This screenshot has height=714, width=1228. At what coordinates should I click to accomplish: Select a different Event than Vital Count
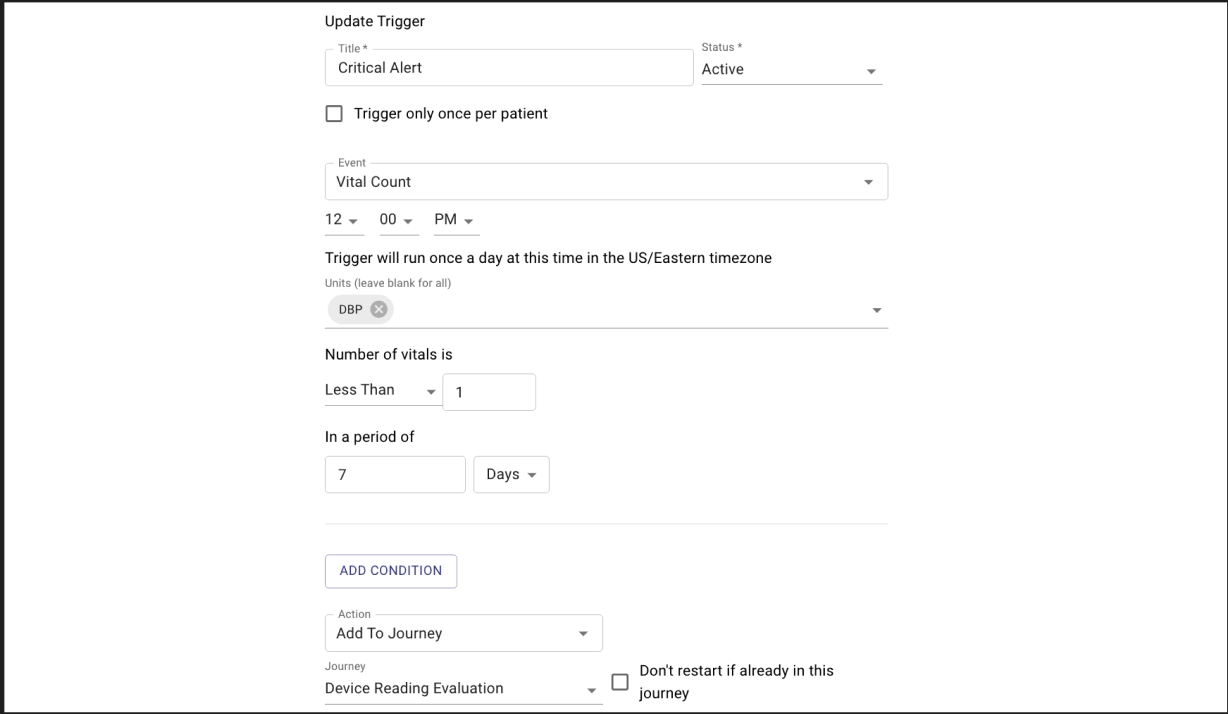pyautogui.click(x=600, y=181)
